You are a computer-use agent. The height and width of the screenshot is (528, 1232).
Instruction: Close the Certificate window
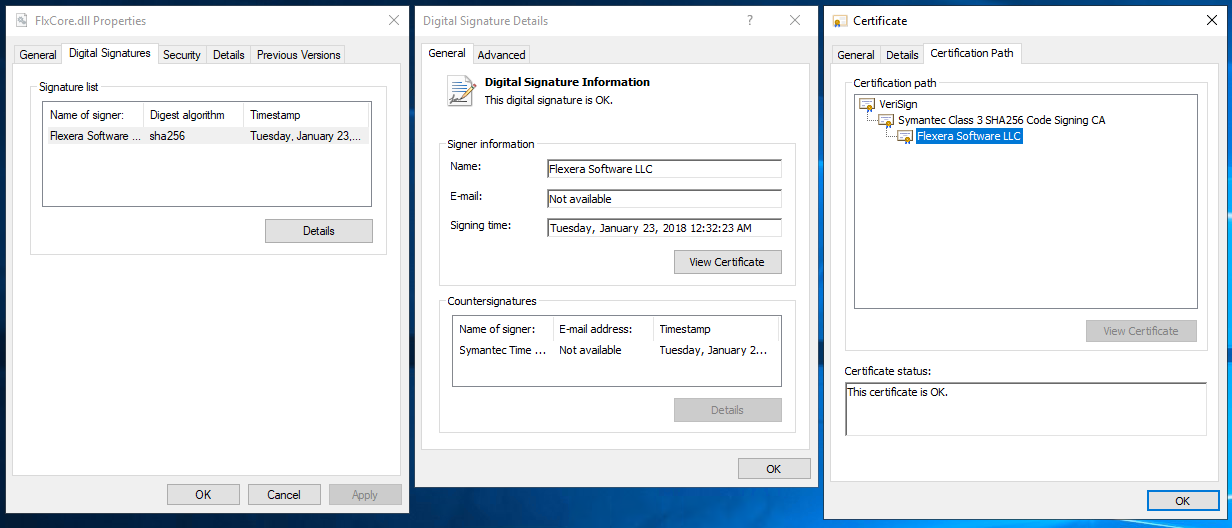point(1212,21)
